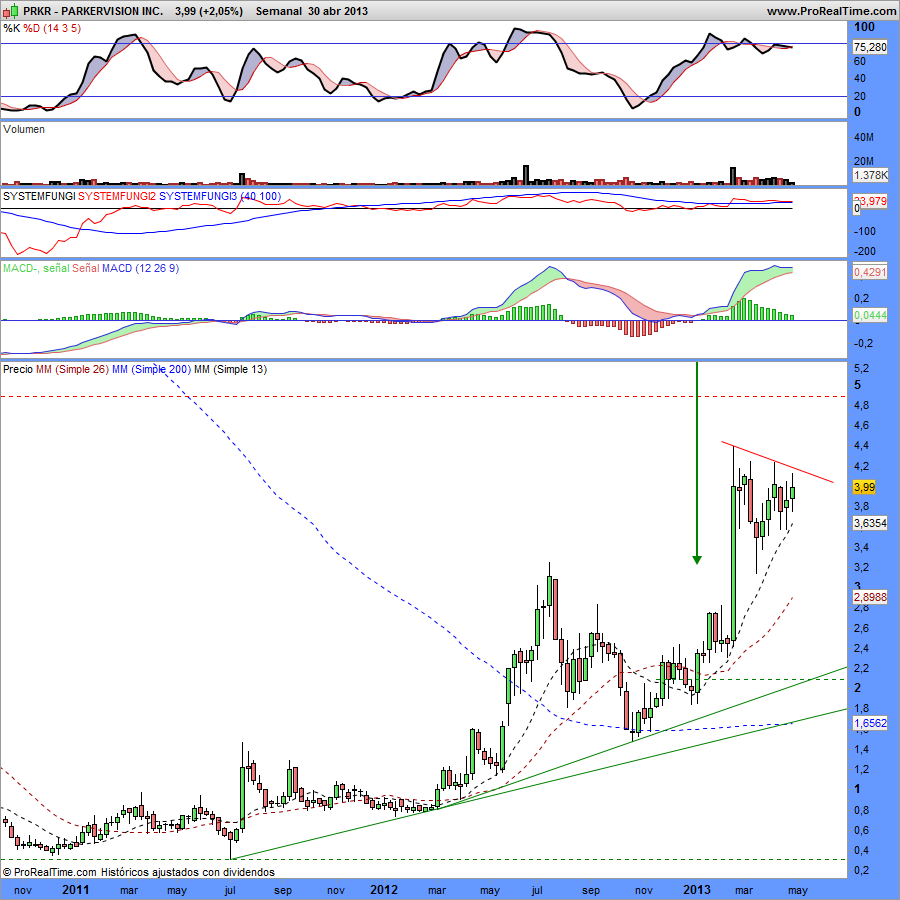The width and height of the screenshot is (900, 900).
Task: Click the red SYSTEMFUNGI2 indicator label
Action: point(117,196)
